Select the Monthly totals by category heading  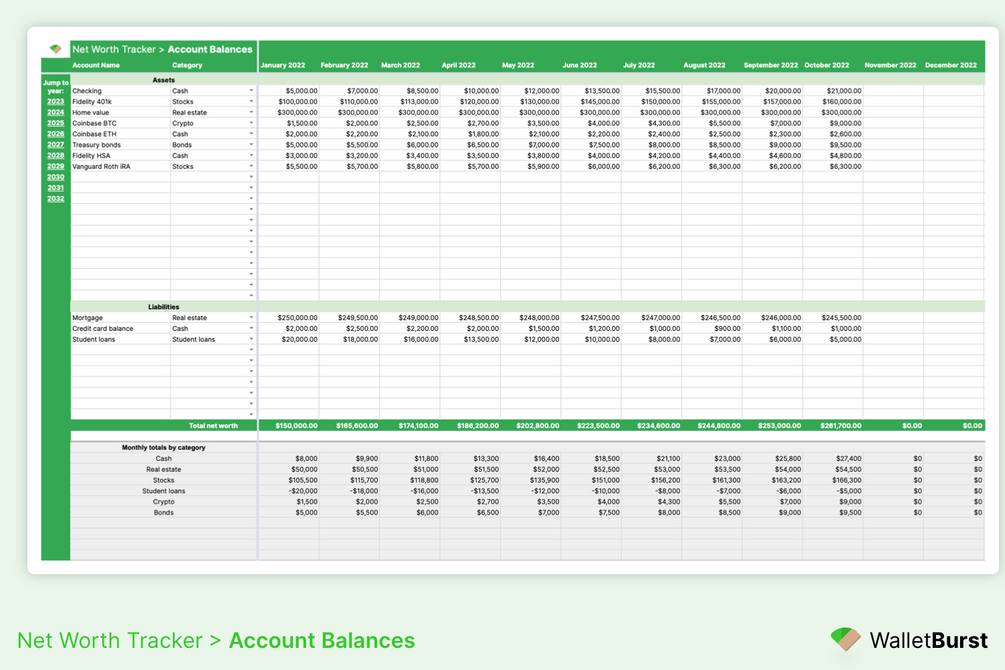(x=163, y=448)
